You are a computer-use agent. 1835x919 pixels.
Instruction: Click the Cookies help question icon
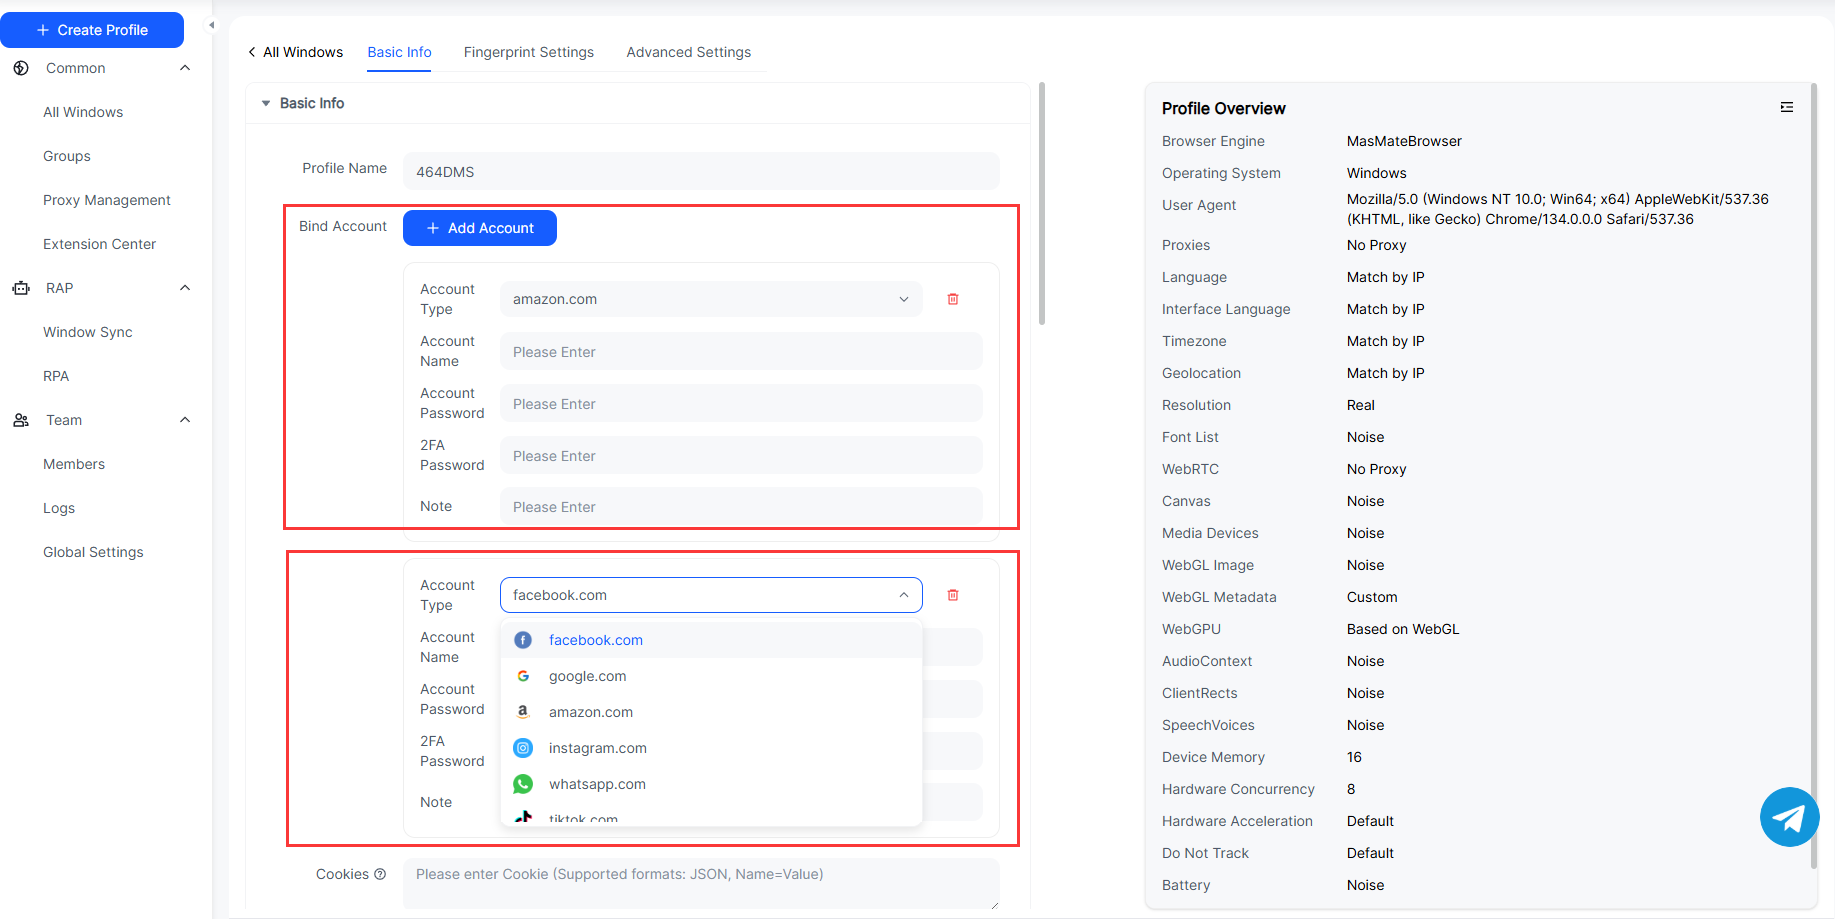pyautogui.click(x=380, y=874)
